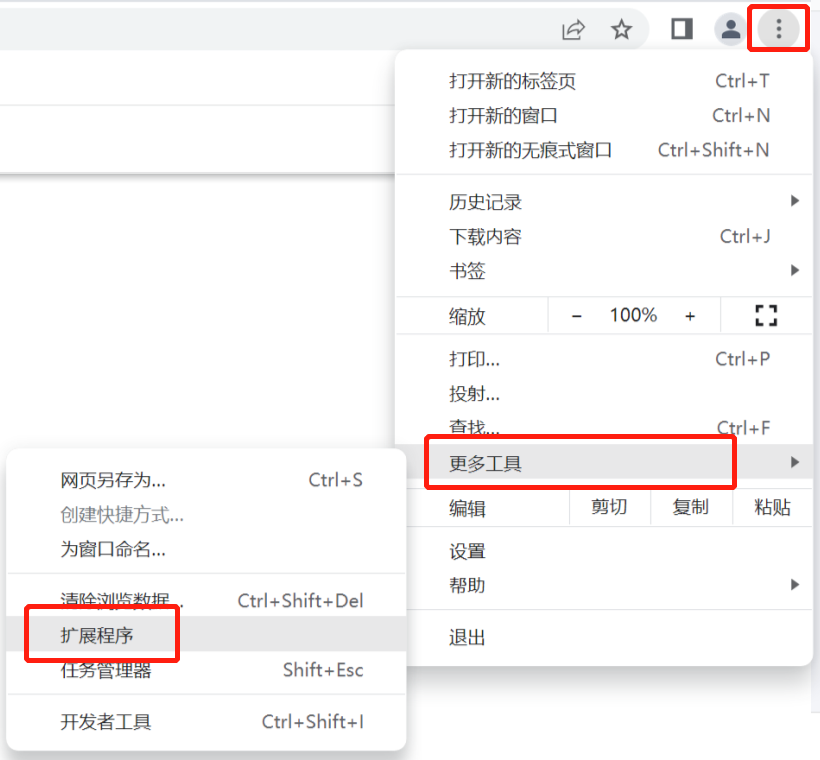Click the 剪切 button
The image size is (820, 760).
point(609,507)
